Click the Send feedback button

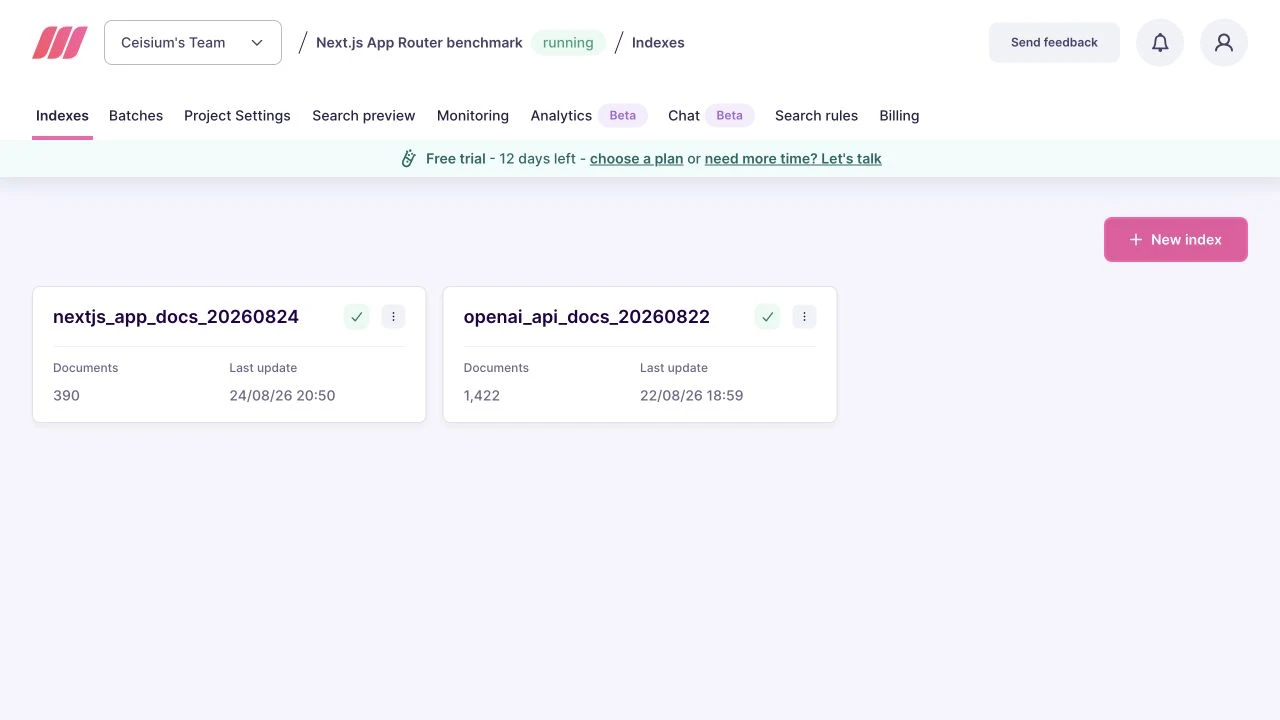(x=1054, y=43)
